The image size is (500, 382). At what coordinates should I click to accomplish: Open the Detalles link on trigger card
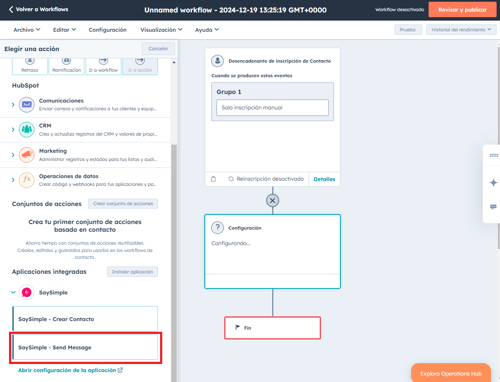[324, 179]
